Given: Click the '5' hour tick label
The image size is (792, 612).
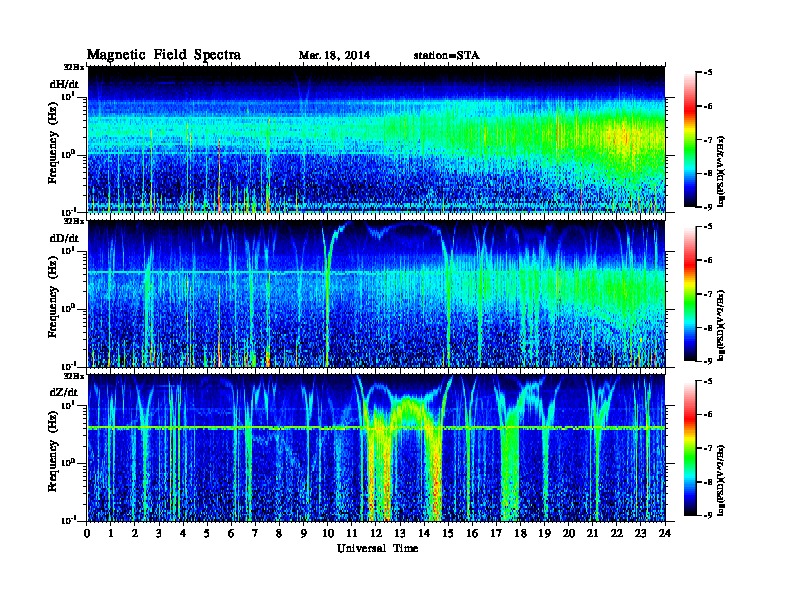Looking at the screenshot, I should [207, 533].
